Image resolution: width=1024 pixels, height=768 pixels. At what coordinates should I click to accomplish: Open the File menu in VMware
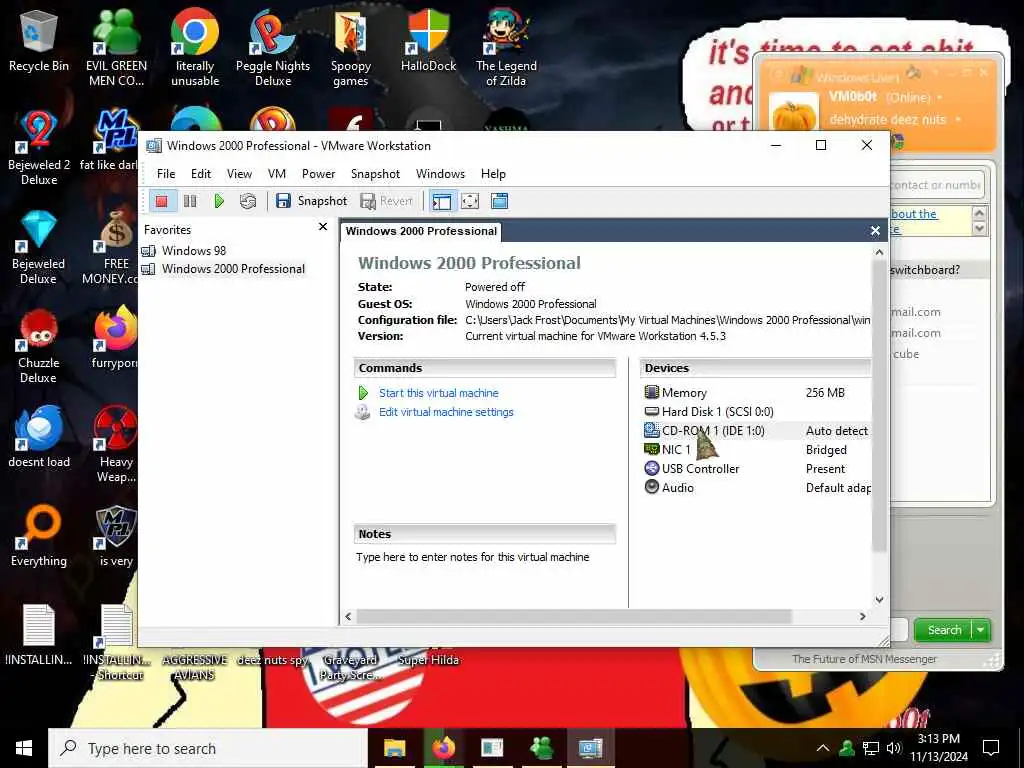[x=166, y=174]
